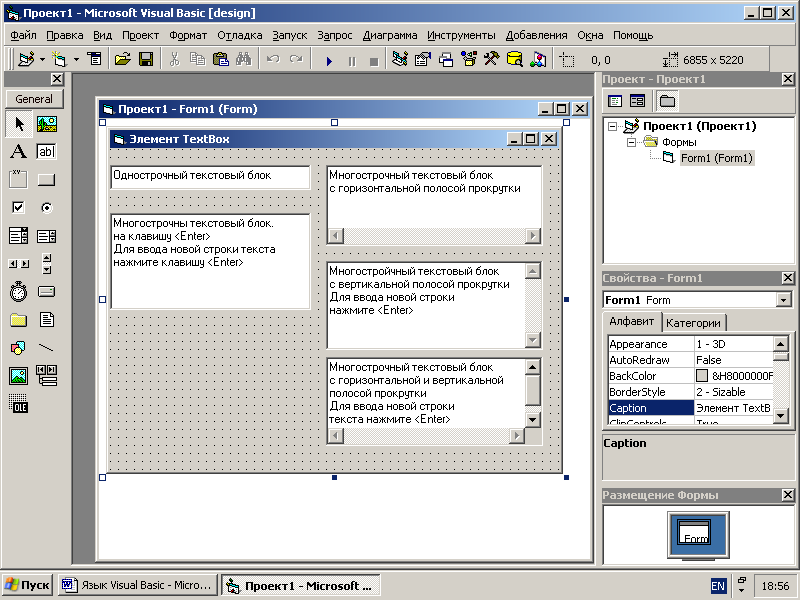This screenshot has height=600, width=800.
Task: Click the Find binoculars icon
Action: click(x=243, y=60)
